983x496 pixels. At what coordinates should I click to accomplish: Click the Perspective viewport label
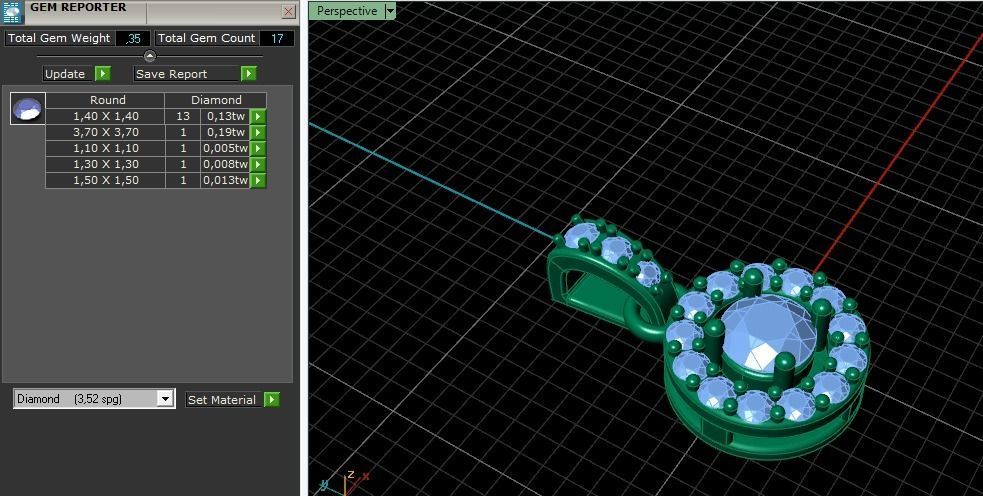coord(347,11)
